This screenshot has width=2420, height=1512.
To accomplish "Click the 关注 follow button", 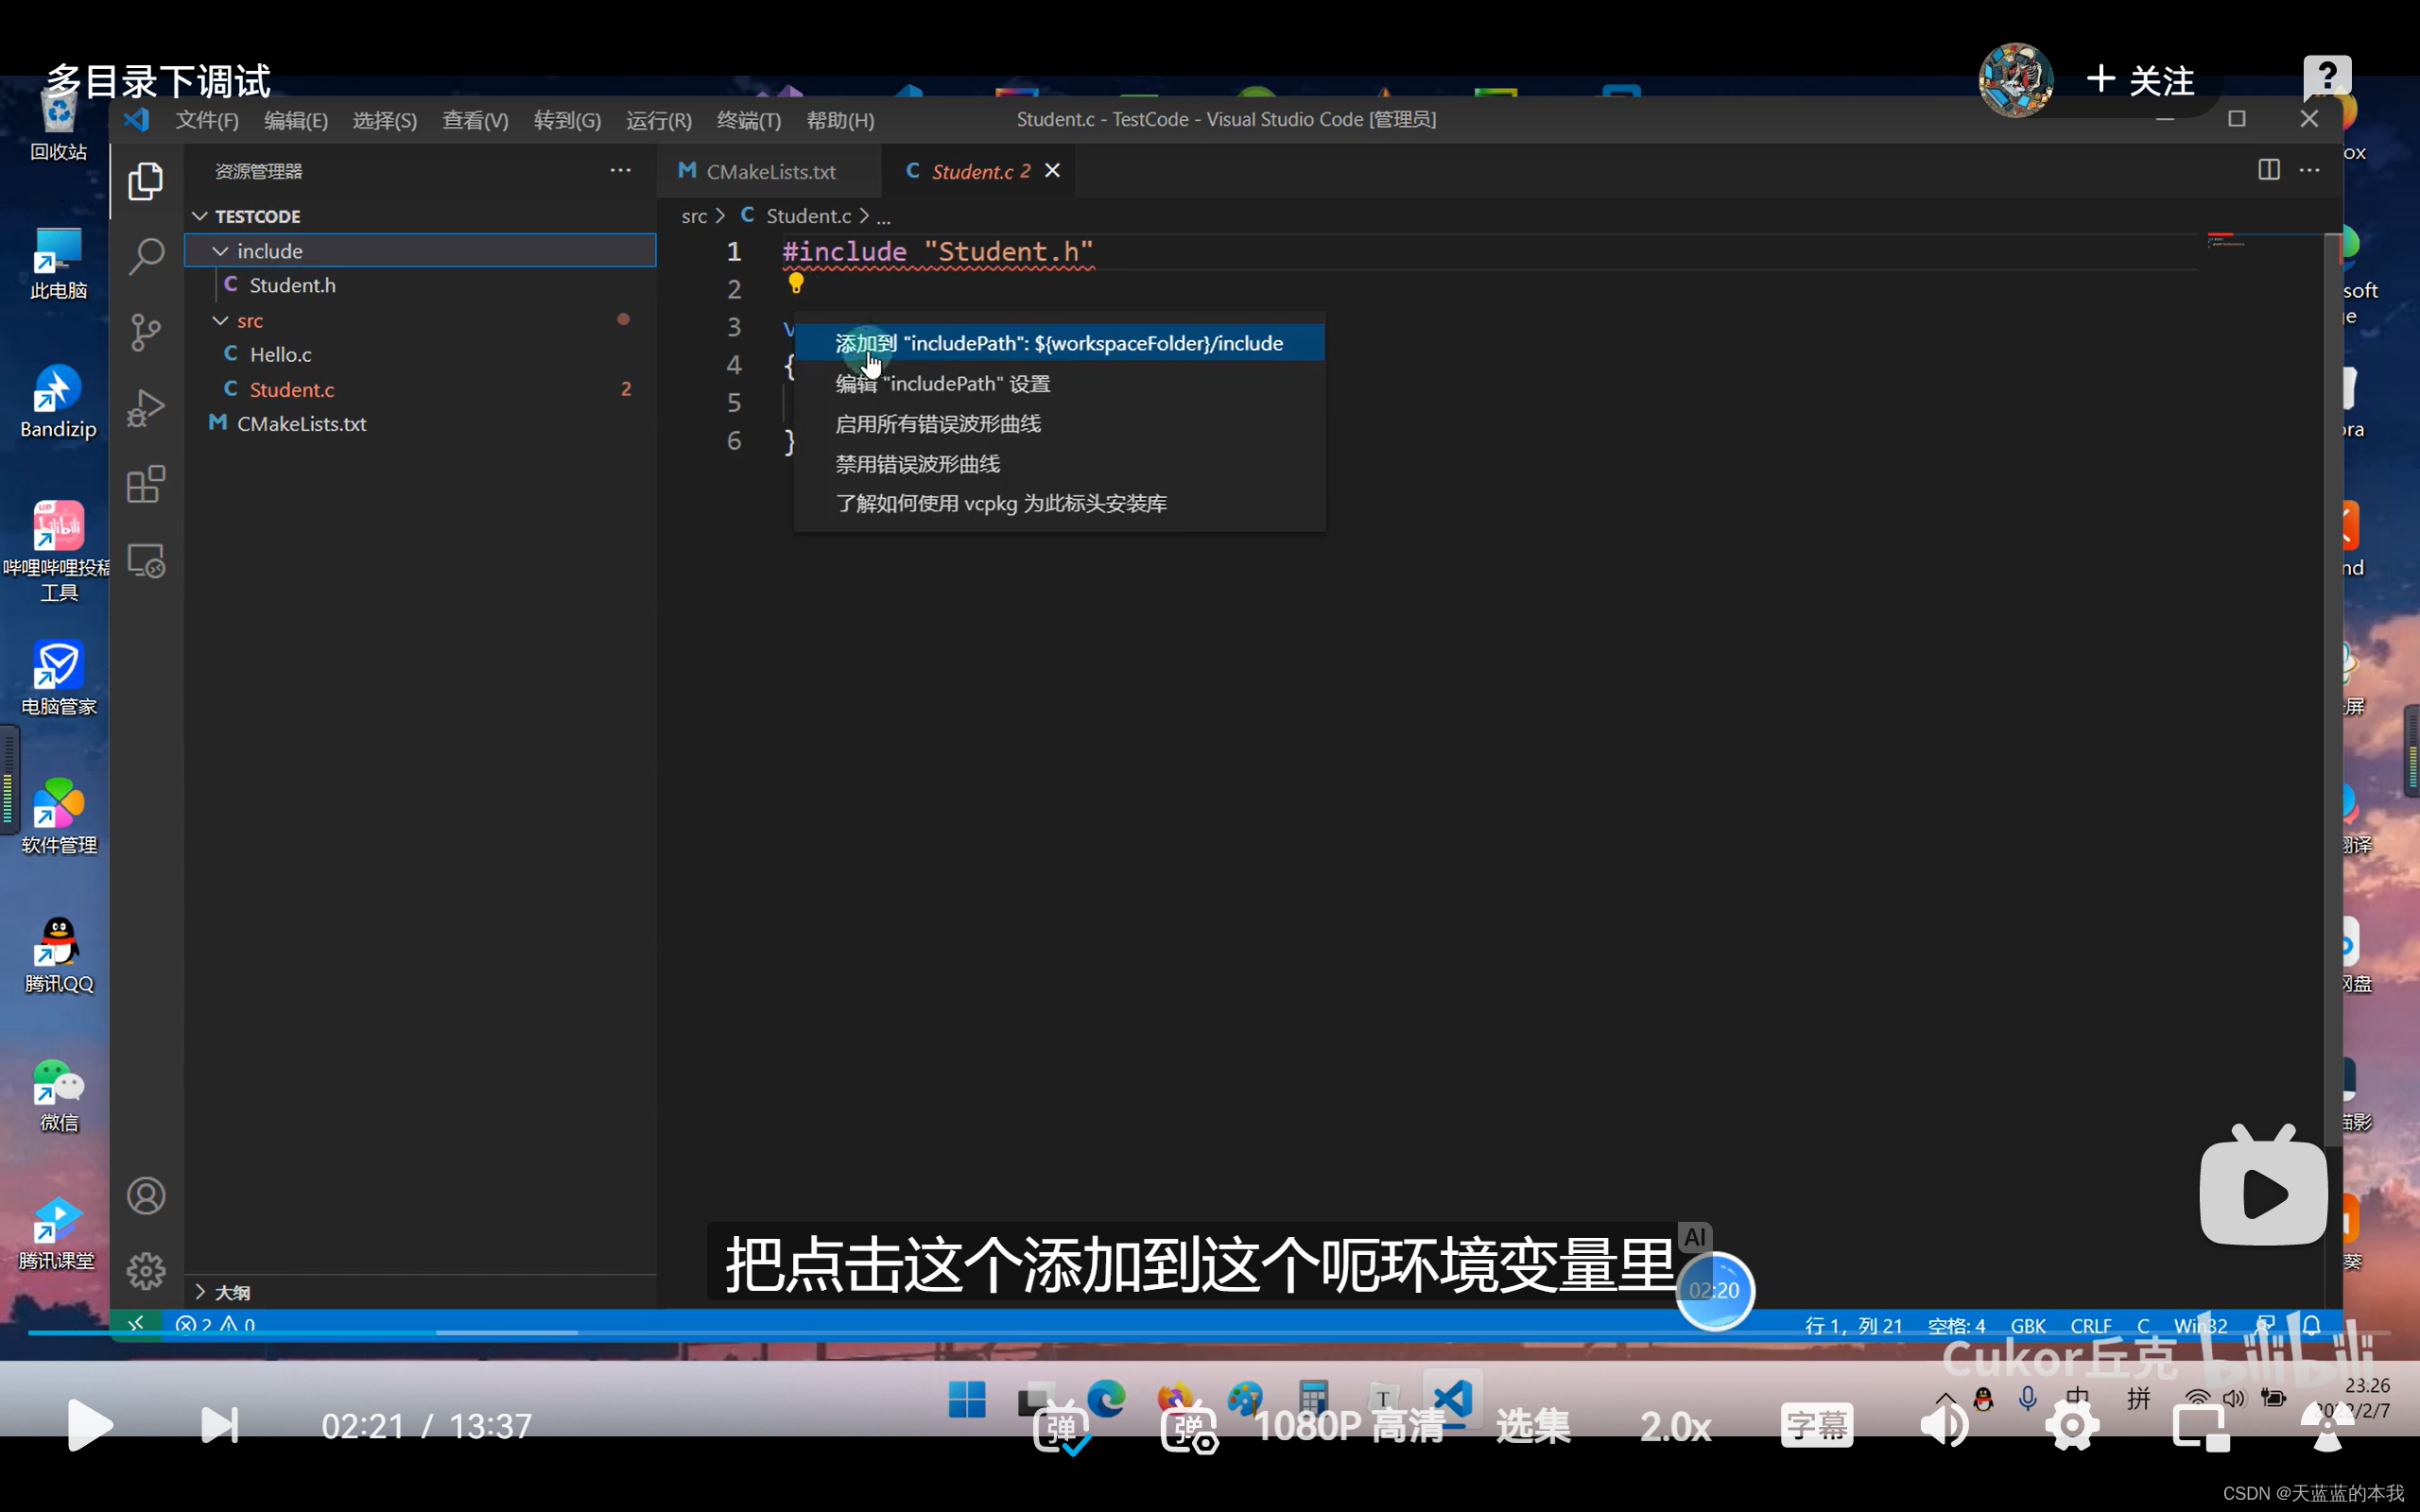I will click(x=2142, y=80).
